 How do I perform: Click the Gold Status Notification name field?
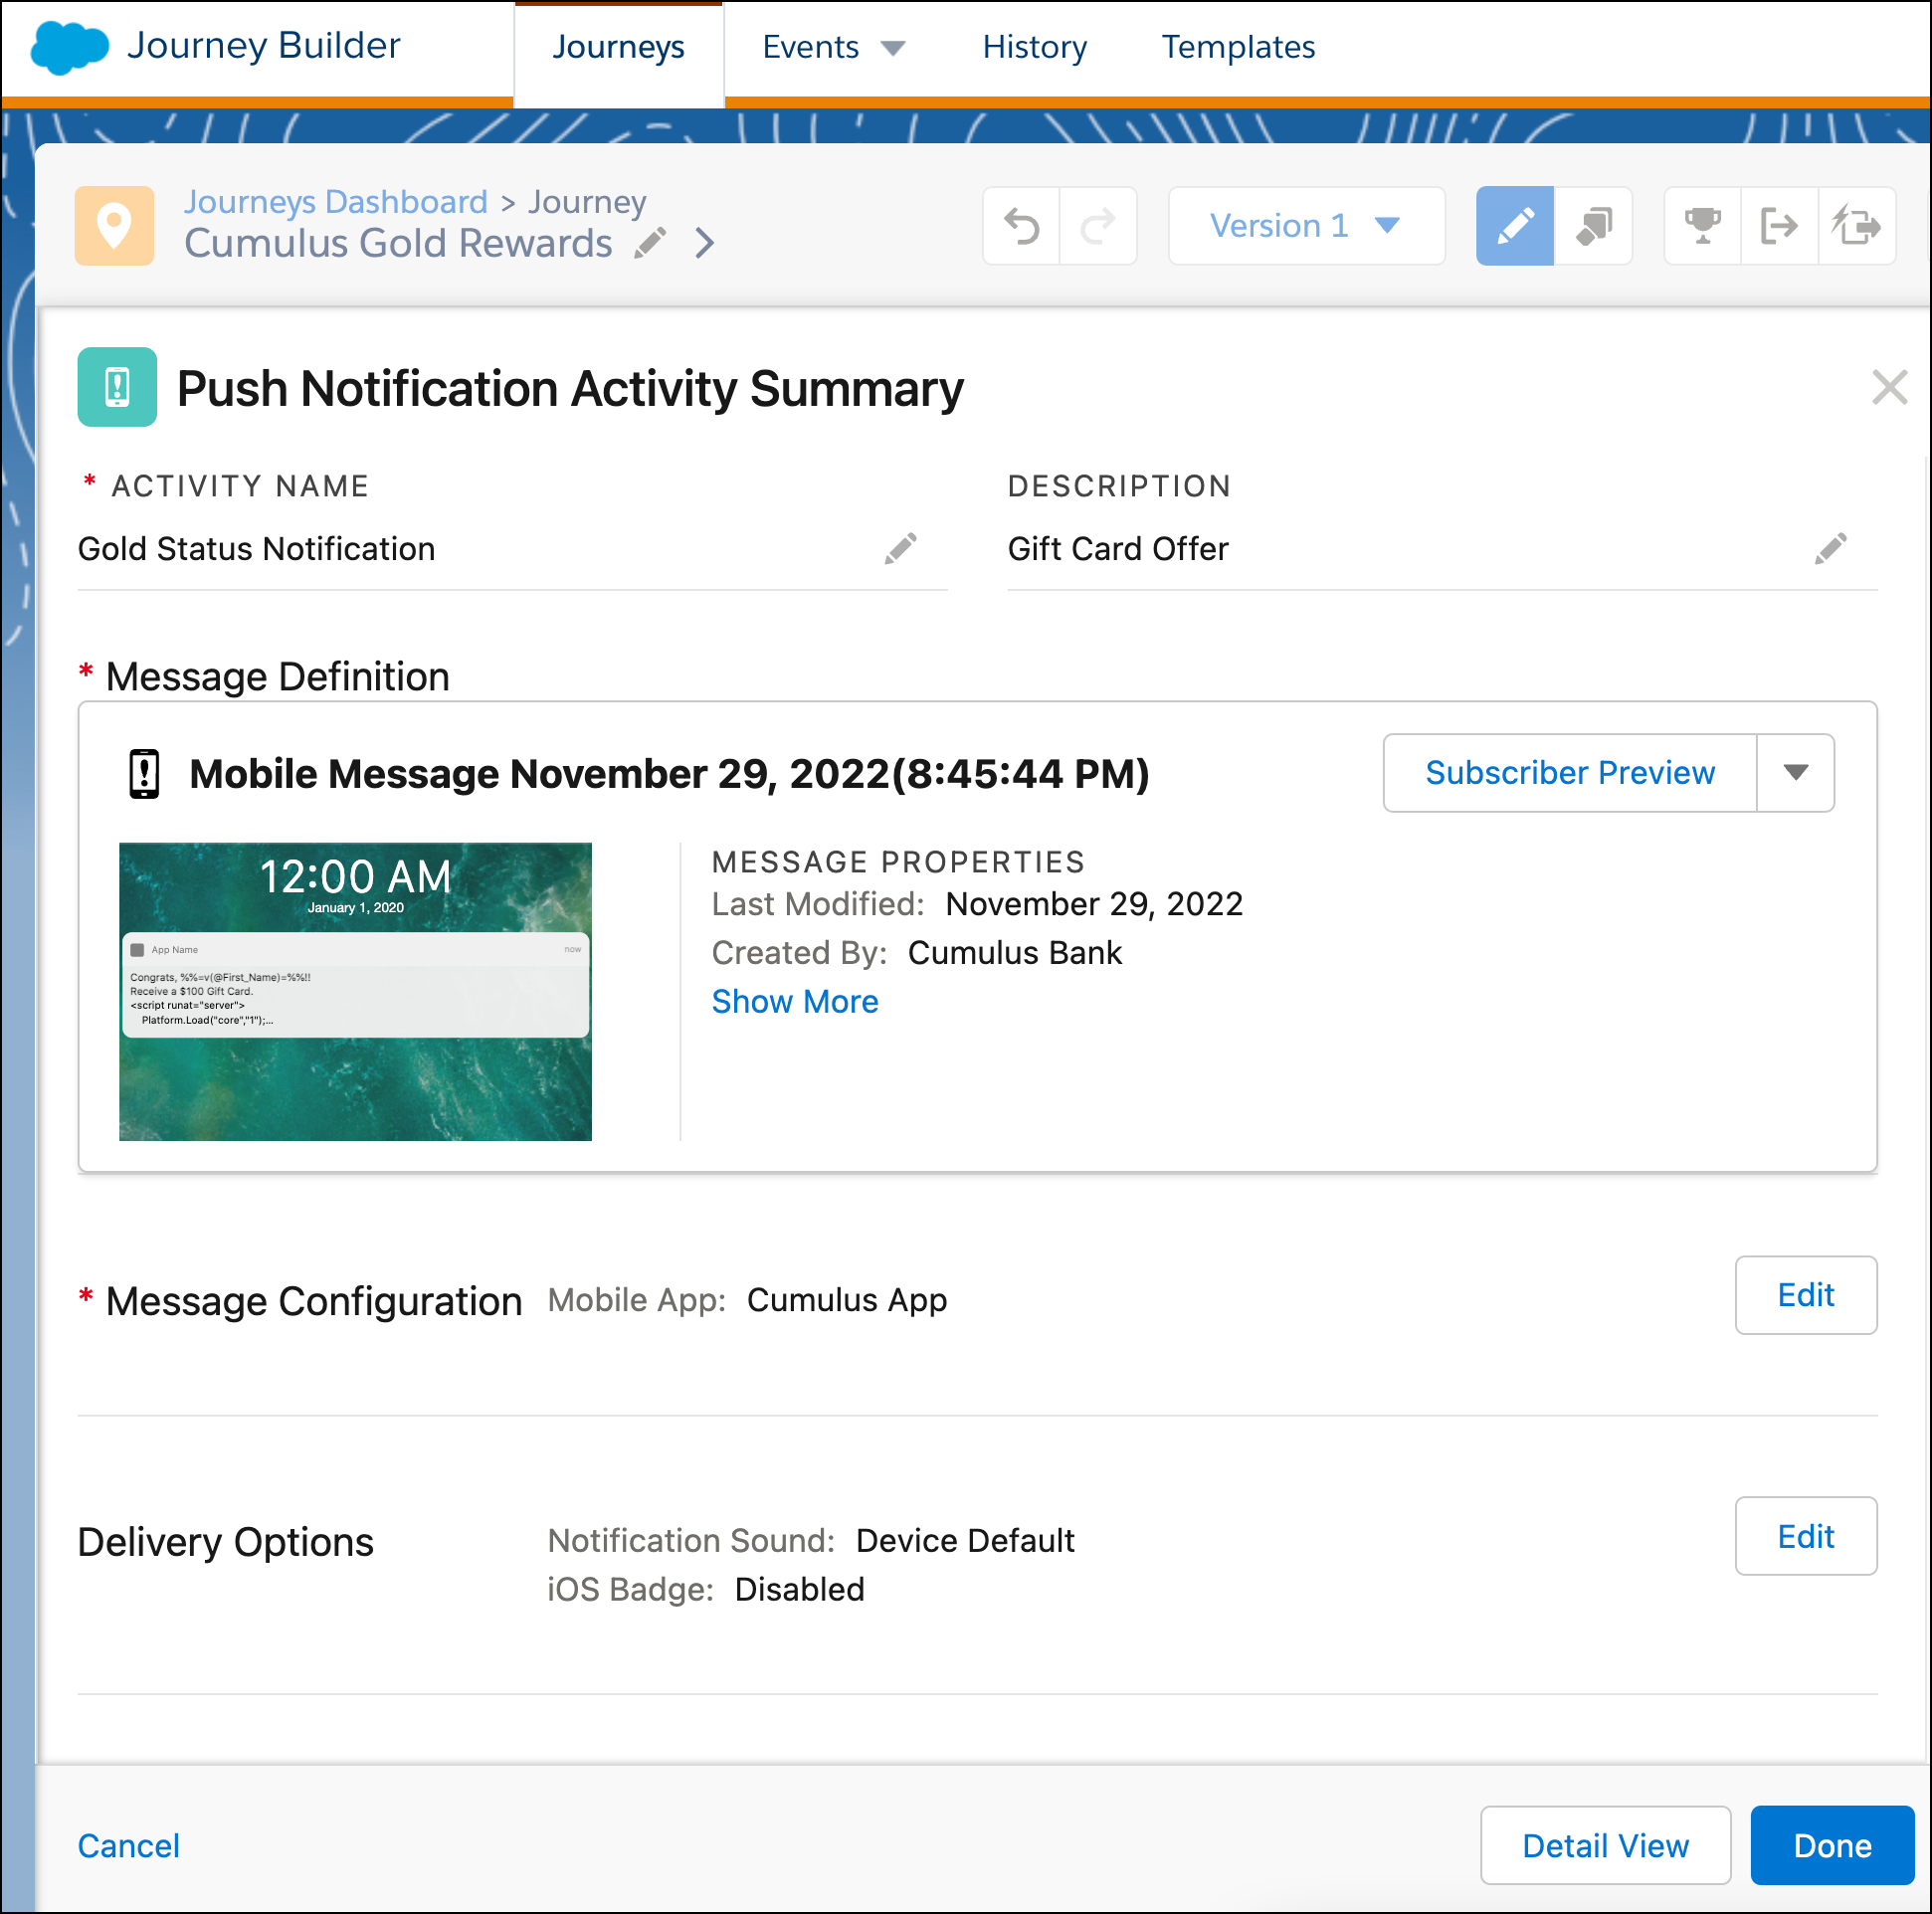512,549
